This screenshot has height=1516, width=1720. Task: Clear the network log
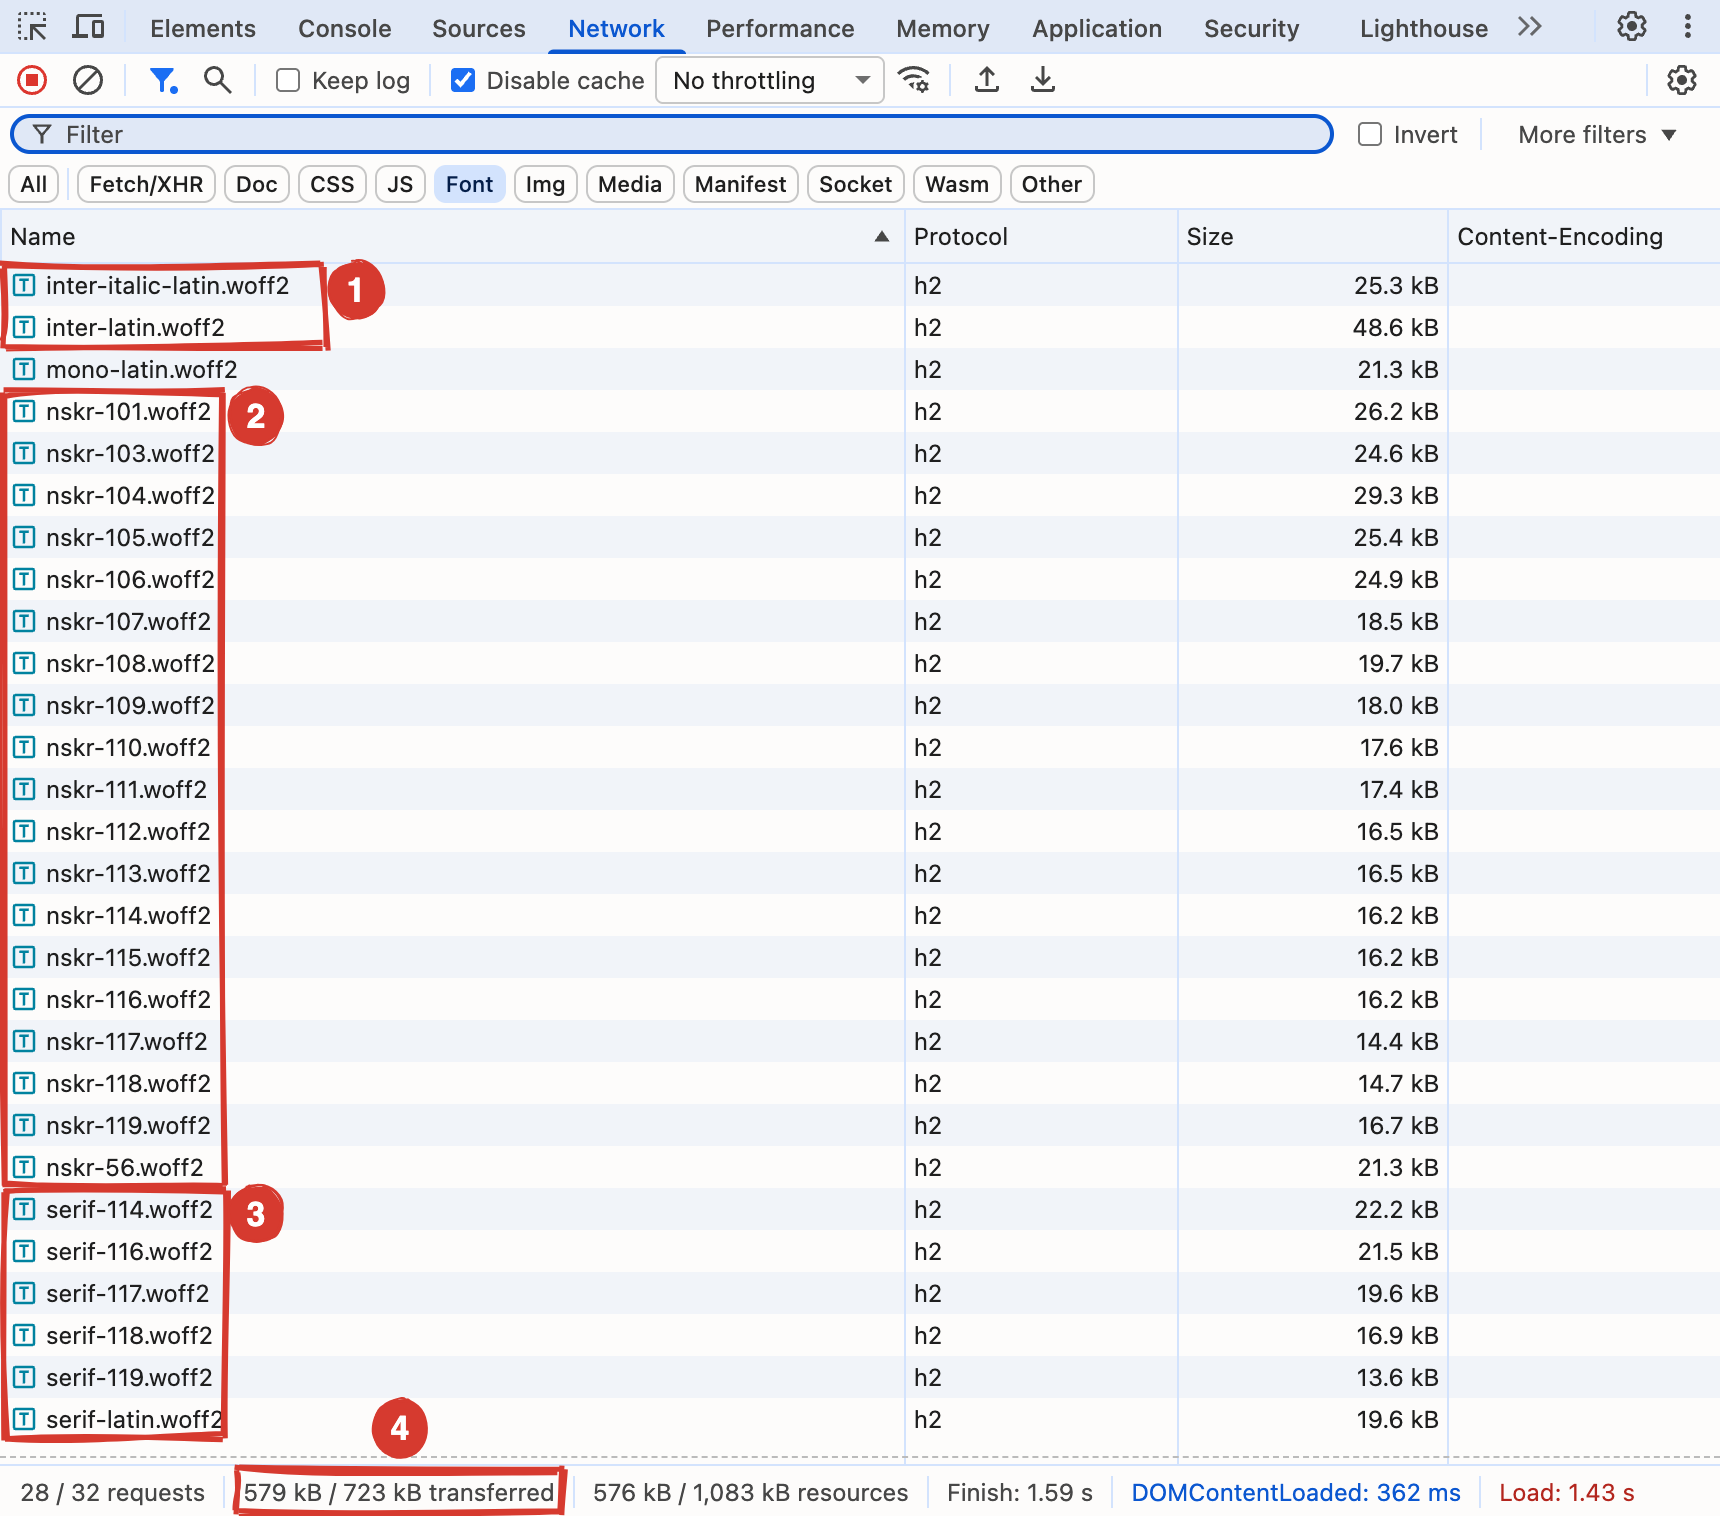click(x=88, y=80)
